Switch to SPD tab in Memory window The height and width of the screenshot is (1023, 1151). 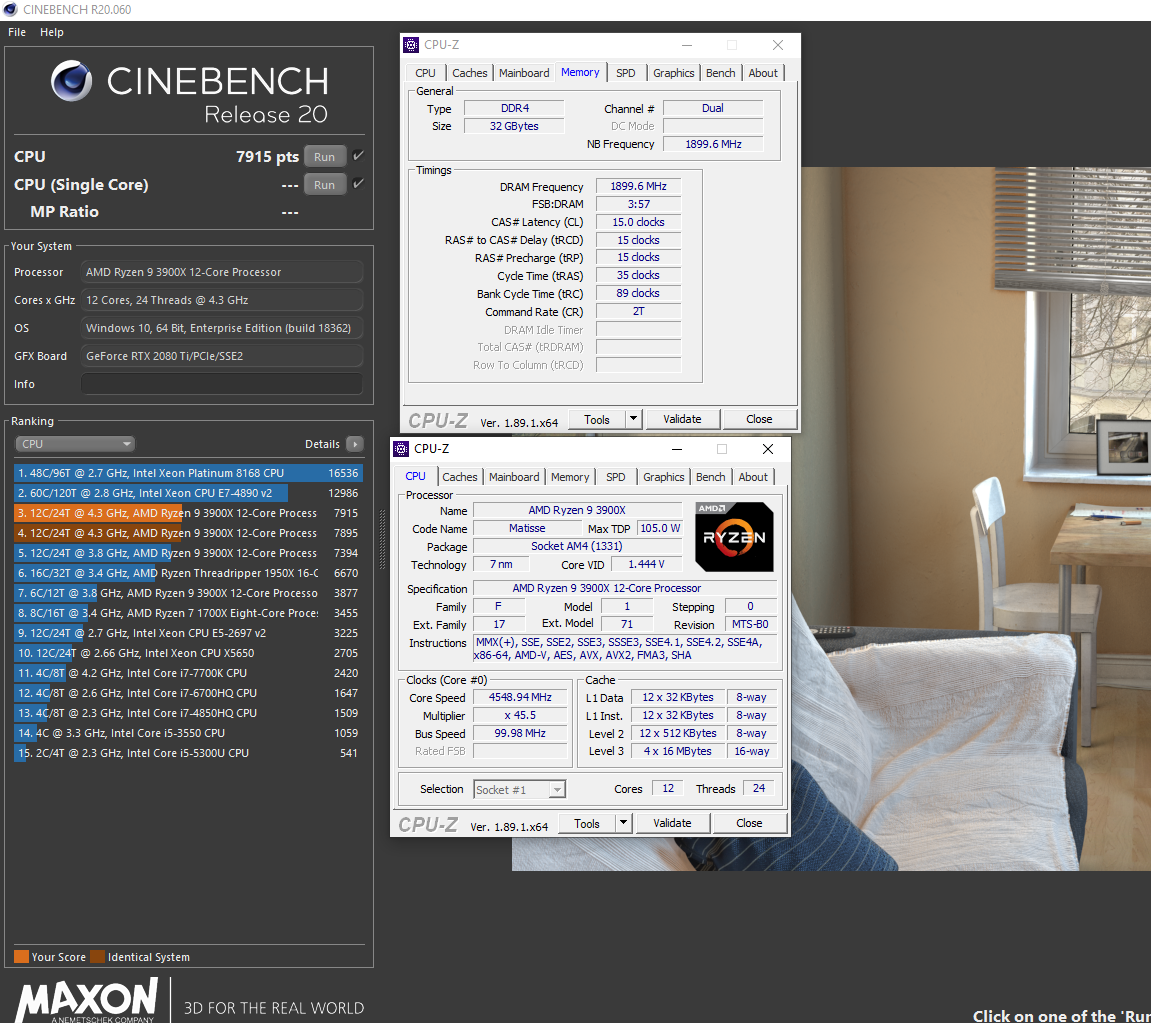pyautogui.click(x=625, y=73)
